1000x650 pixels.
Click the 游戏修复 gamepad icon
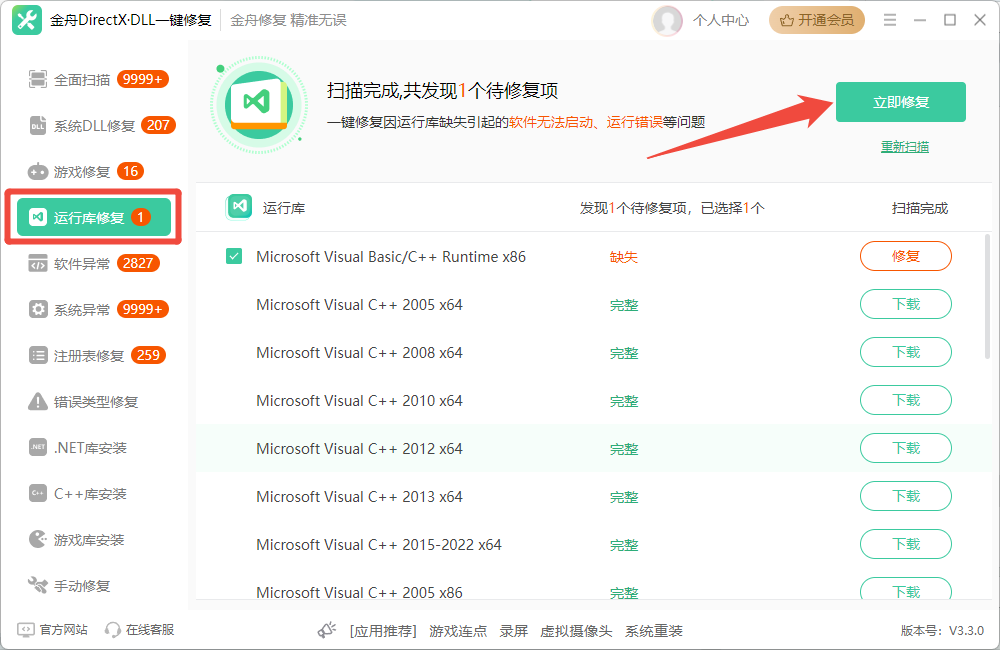(38, 172)
